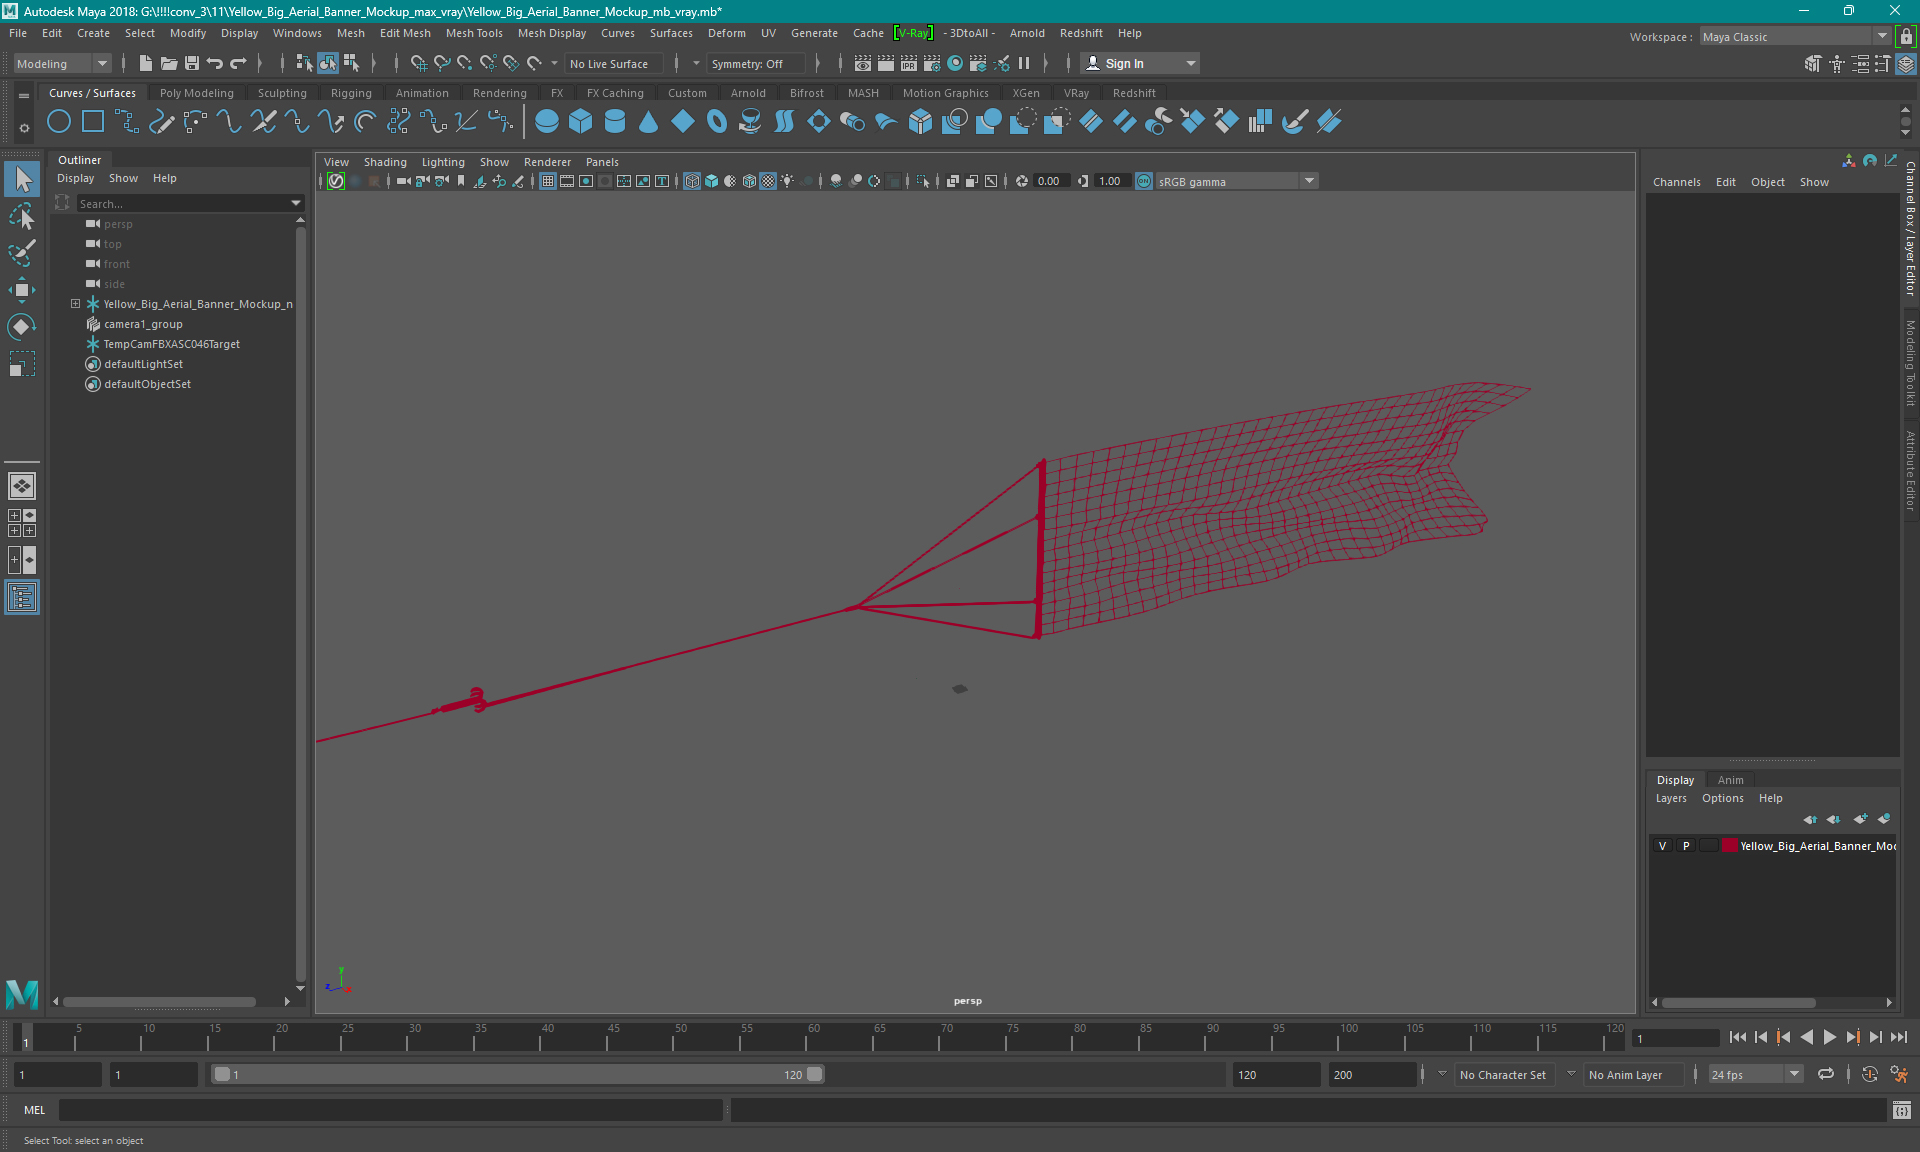The height and width of the screenshot is (1152, 1920).
Task: Activate the Rotate tool in the toolbox
Action: [x=22, y=327]
